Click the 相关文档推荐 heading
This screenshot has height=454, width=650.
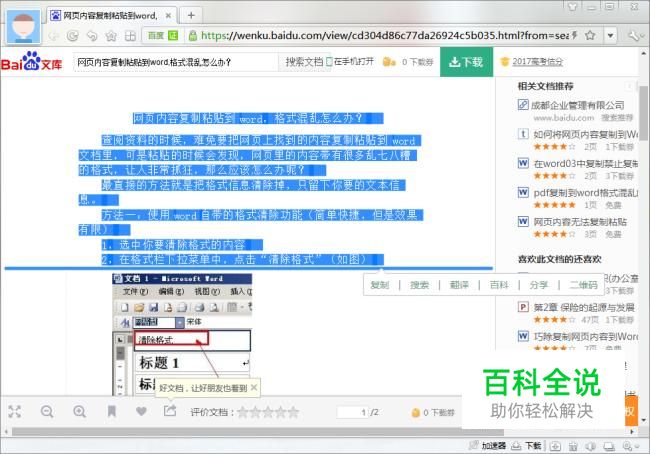(x=546, y=86)
